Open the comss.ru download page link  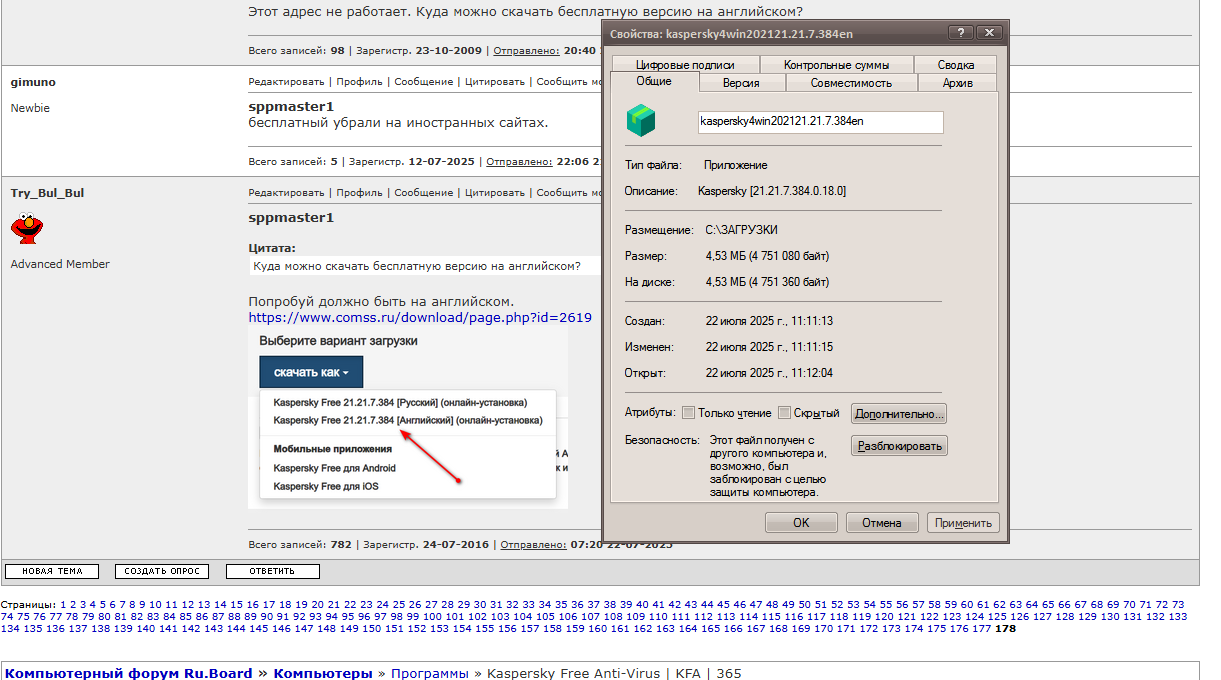coord(420,318)
